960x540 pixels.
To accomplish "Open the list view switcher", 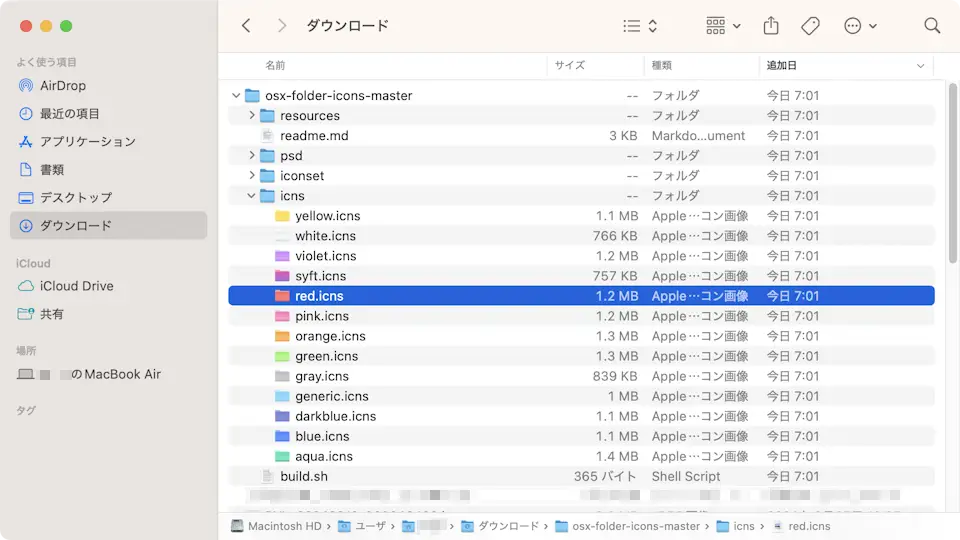I will [640, 26].
